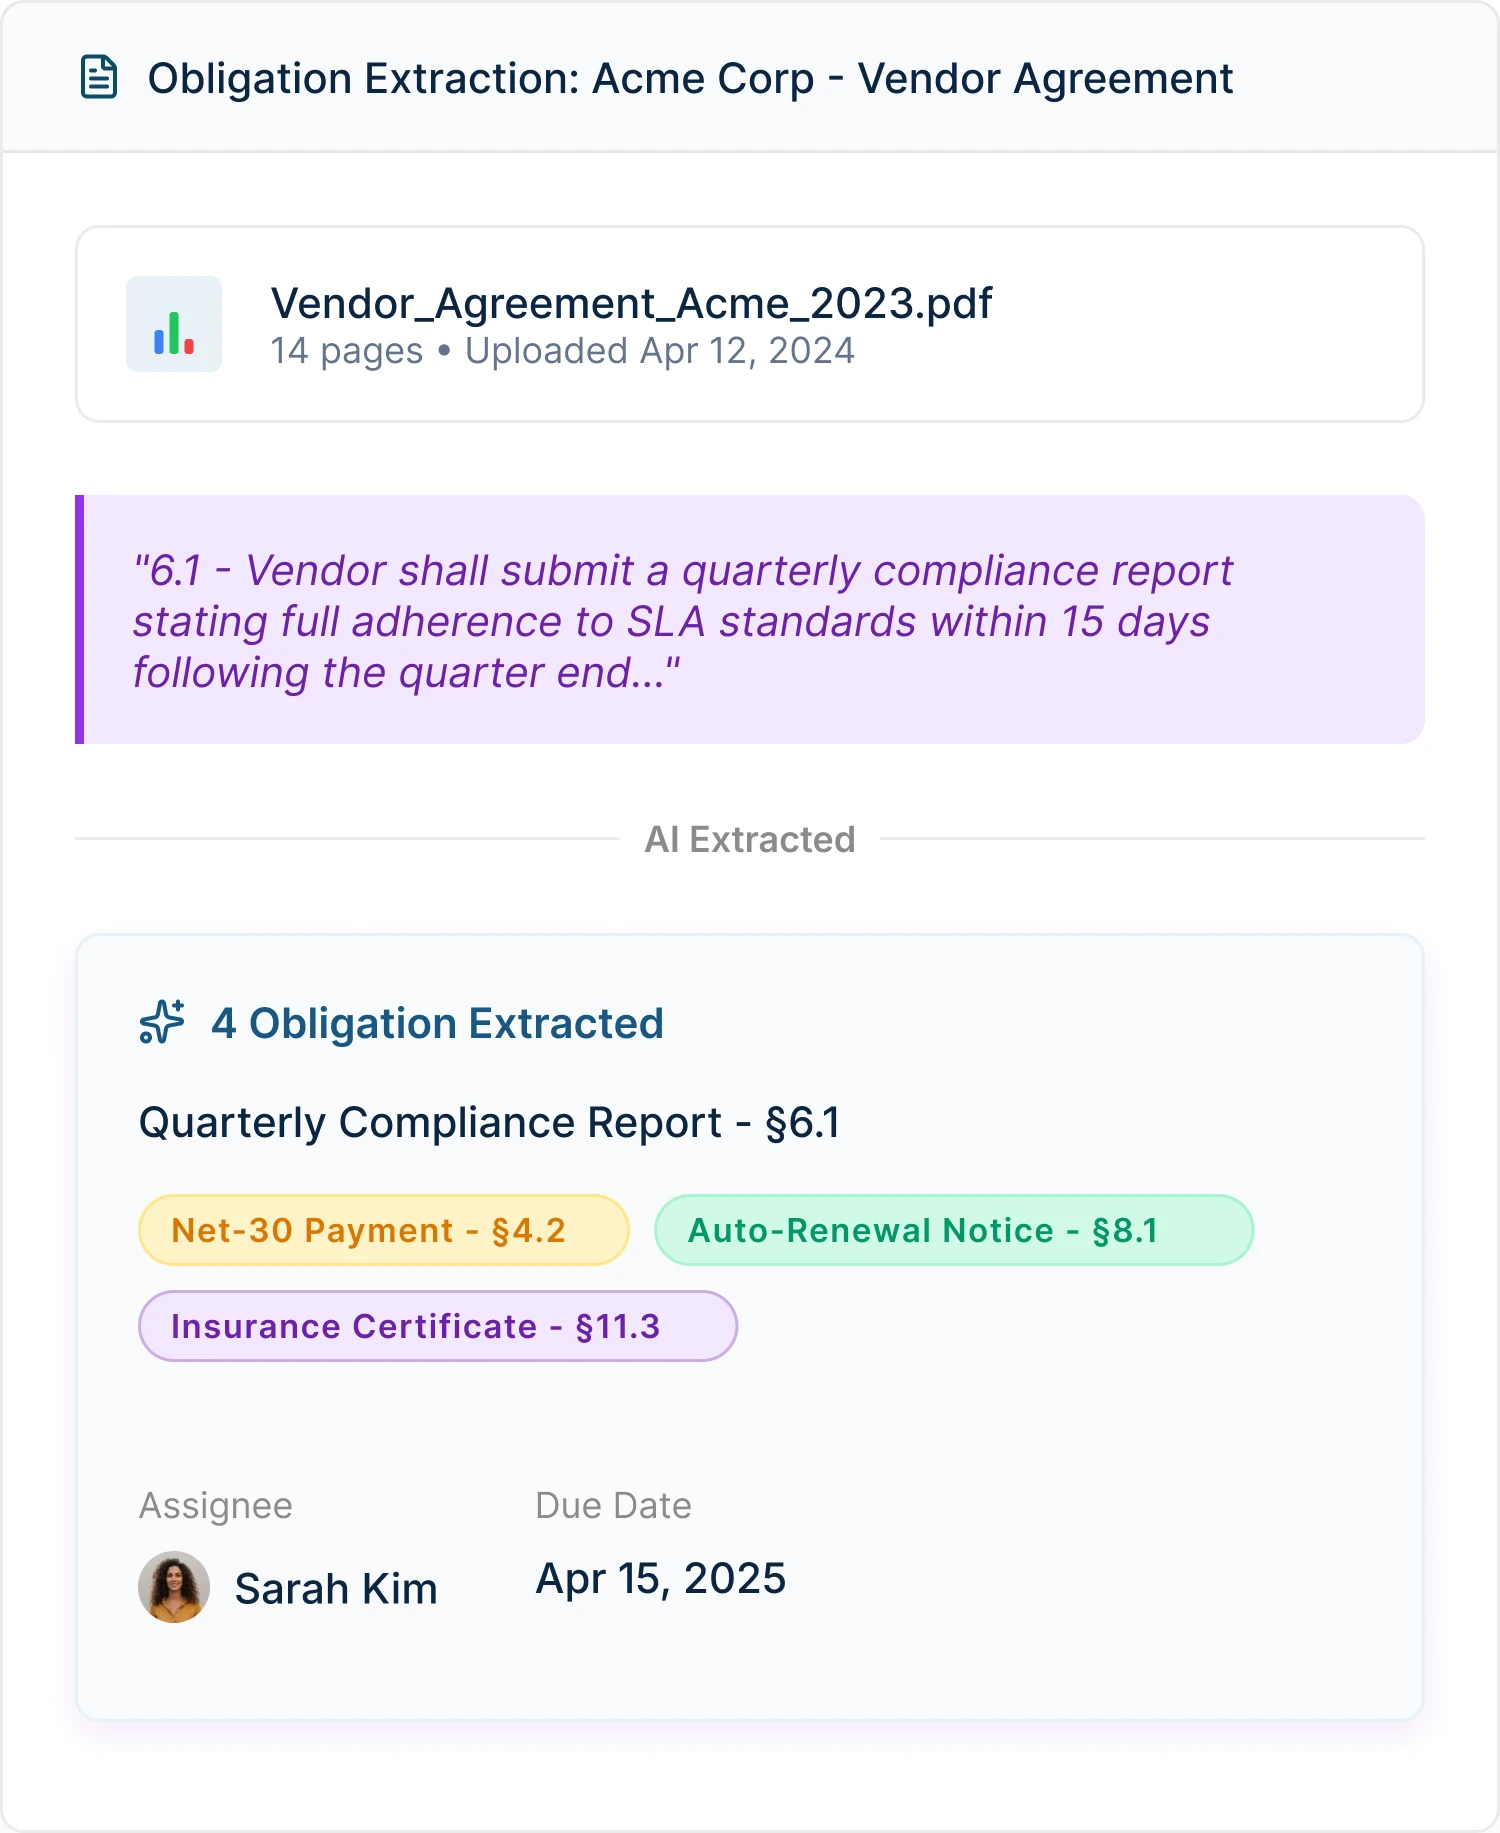Click the Obligation Extraction page title
The width and height of the screenshot is (1500, 1833).
tap(690, 77)
